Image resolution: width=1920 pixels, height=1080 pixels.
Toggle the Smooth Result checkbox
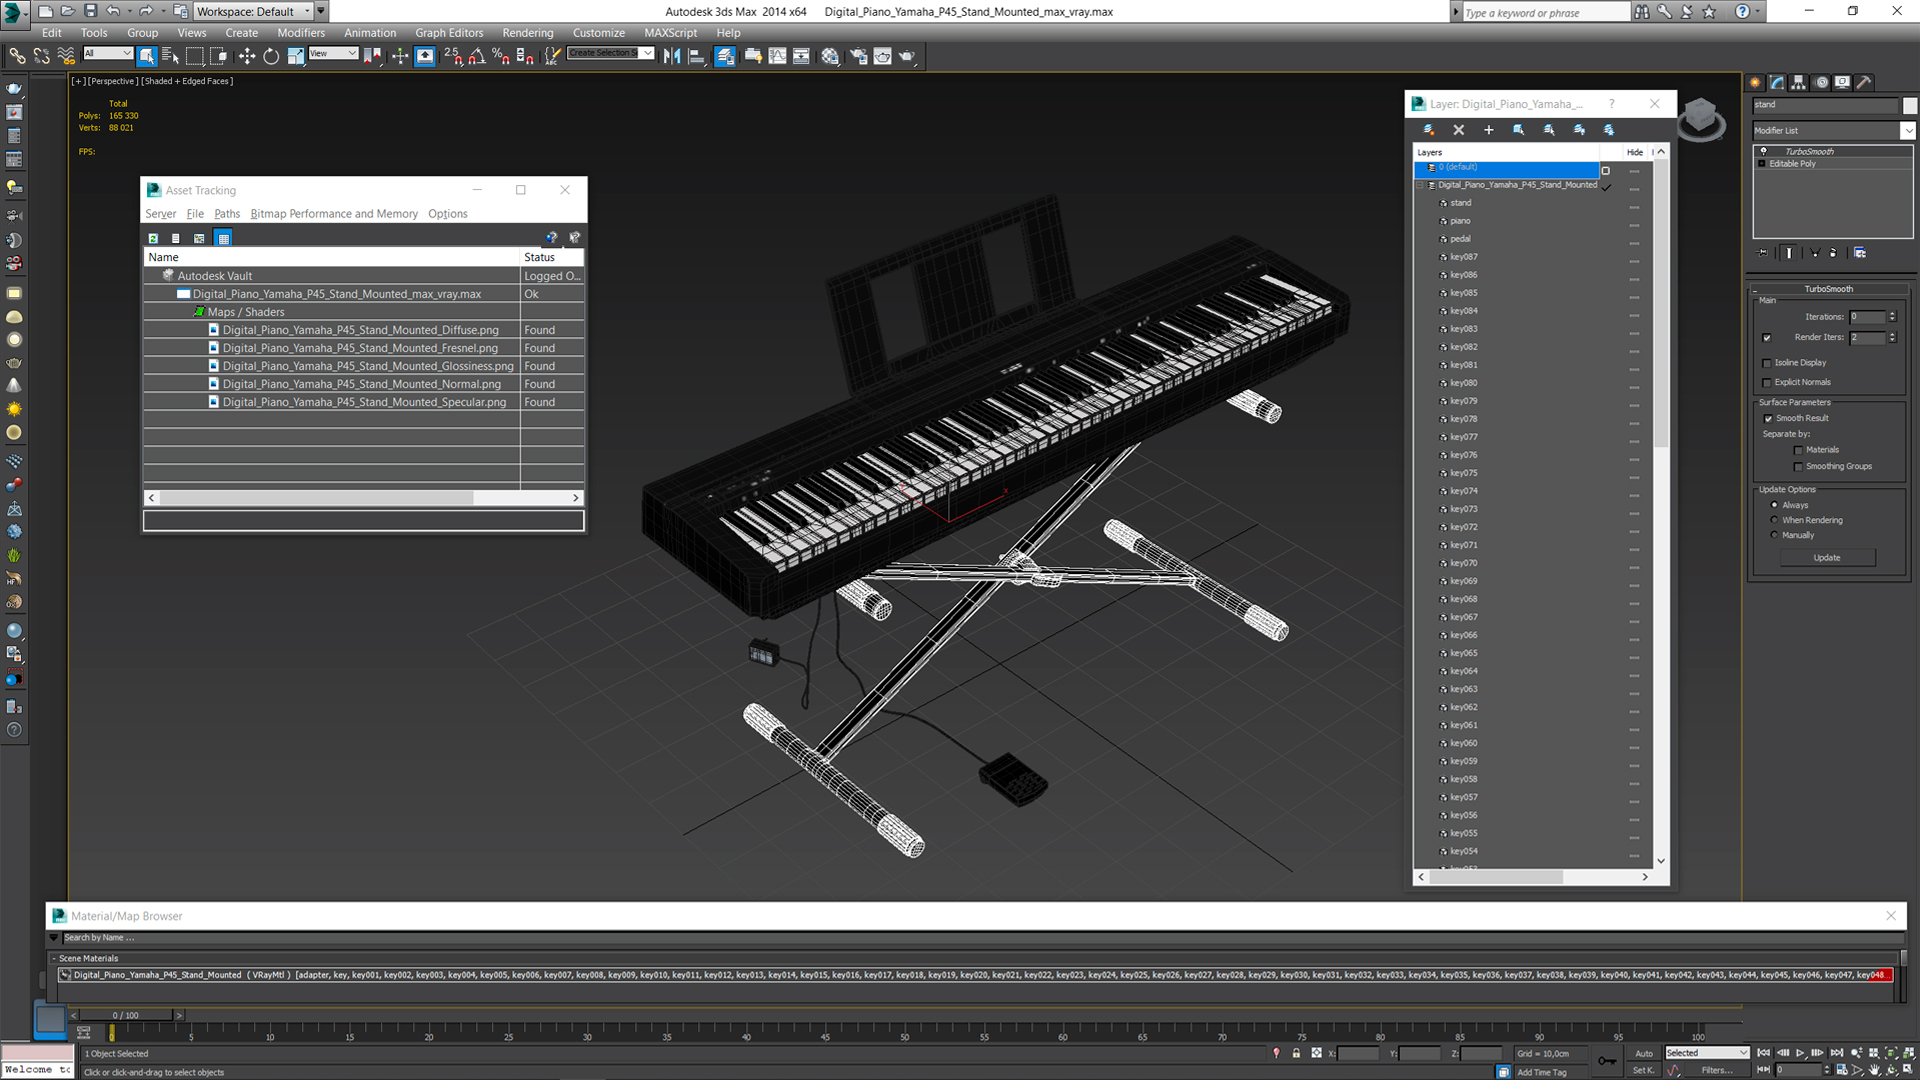(x=1768, y=419)
